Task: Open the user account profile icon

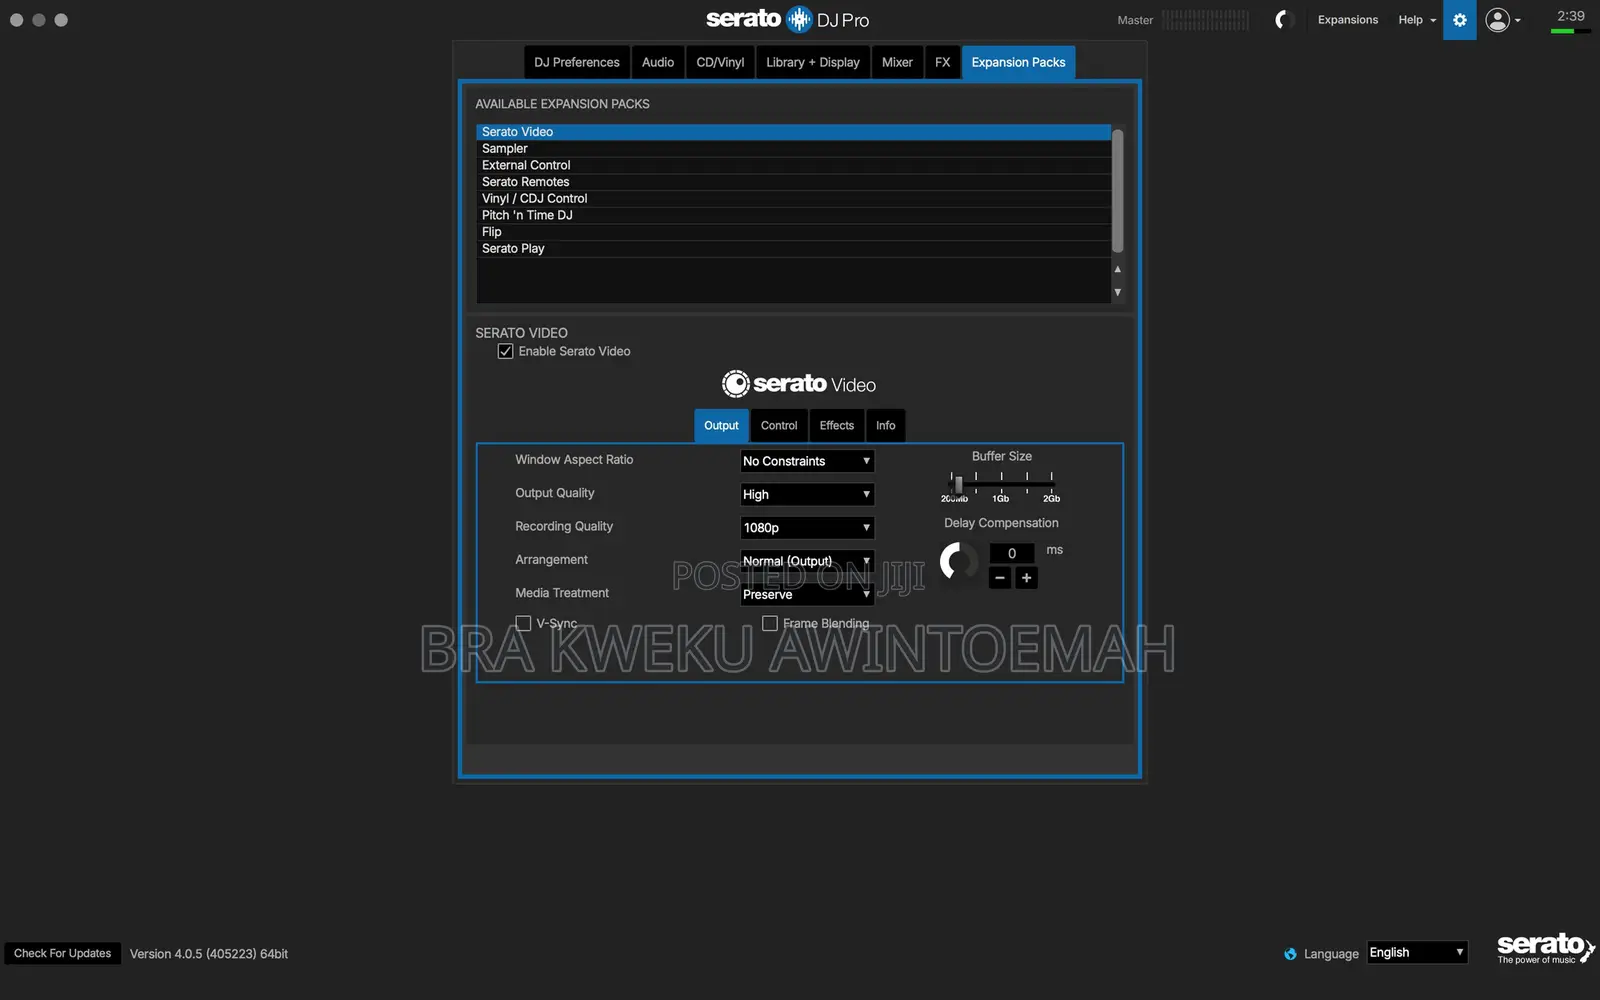Action: [x=1497, y=20]
